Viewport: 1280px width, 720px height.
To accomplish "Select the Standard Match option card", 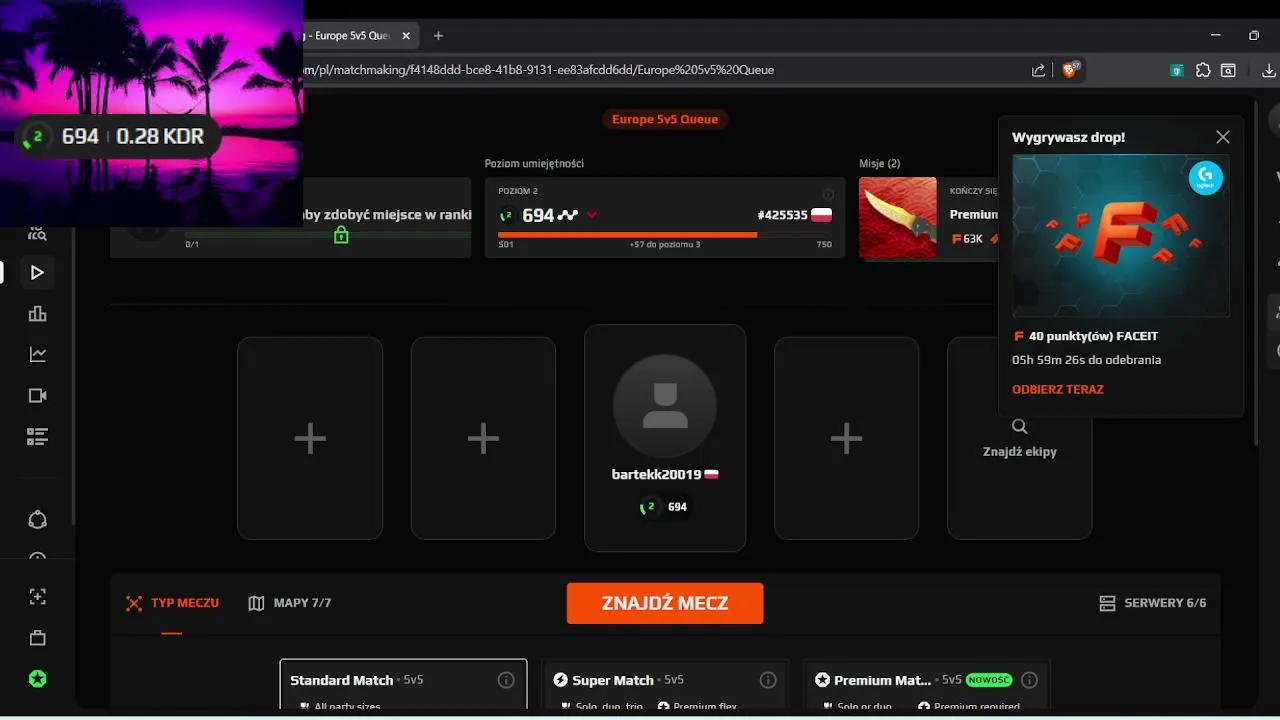I will tap(403, 685).
